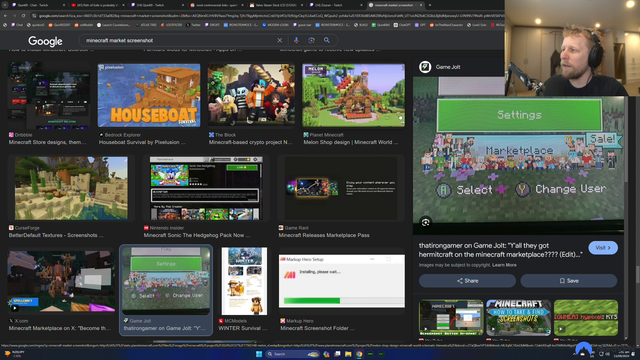Open the tab search dropdown in Chrome
This screenshot has width=640, height=360.
coord(5,5)
